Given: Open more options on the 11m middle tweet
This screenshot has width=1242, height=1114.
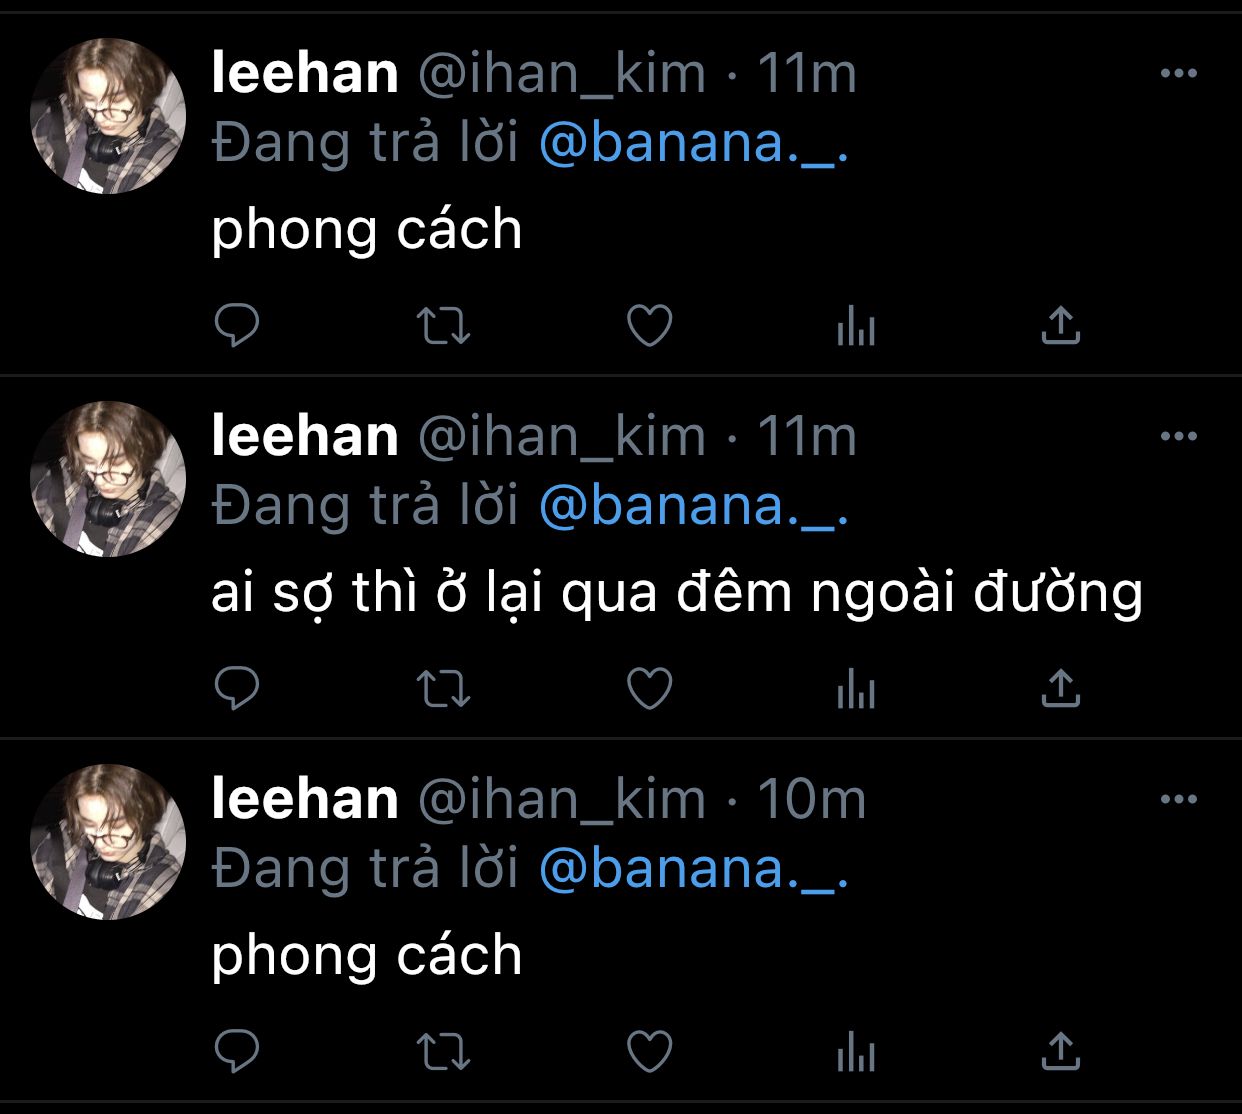Looking at the screenshot, I should [x=1179, y=436].
